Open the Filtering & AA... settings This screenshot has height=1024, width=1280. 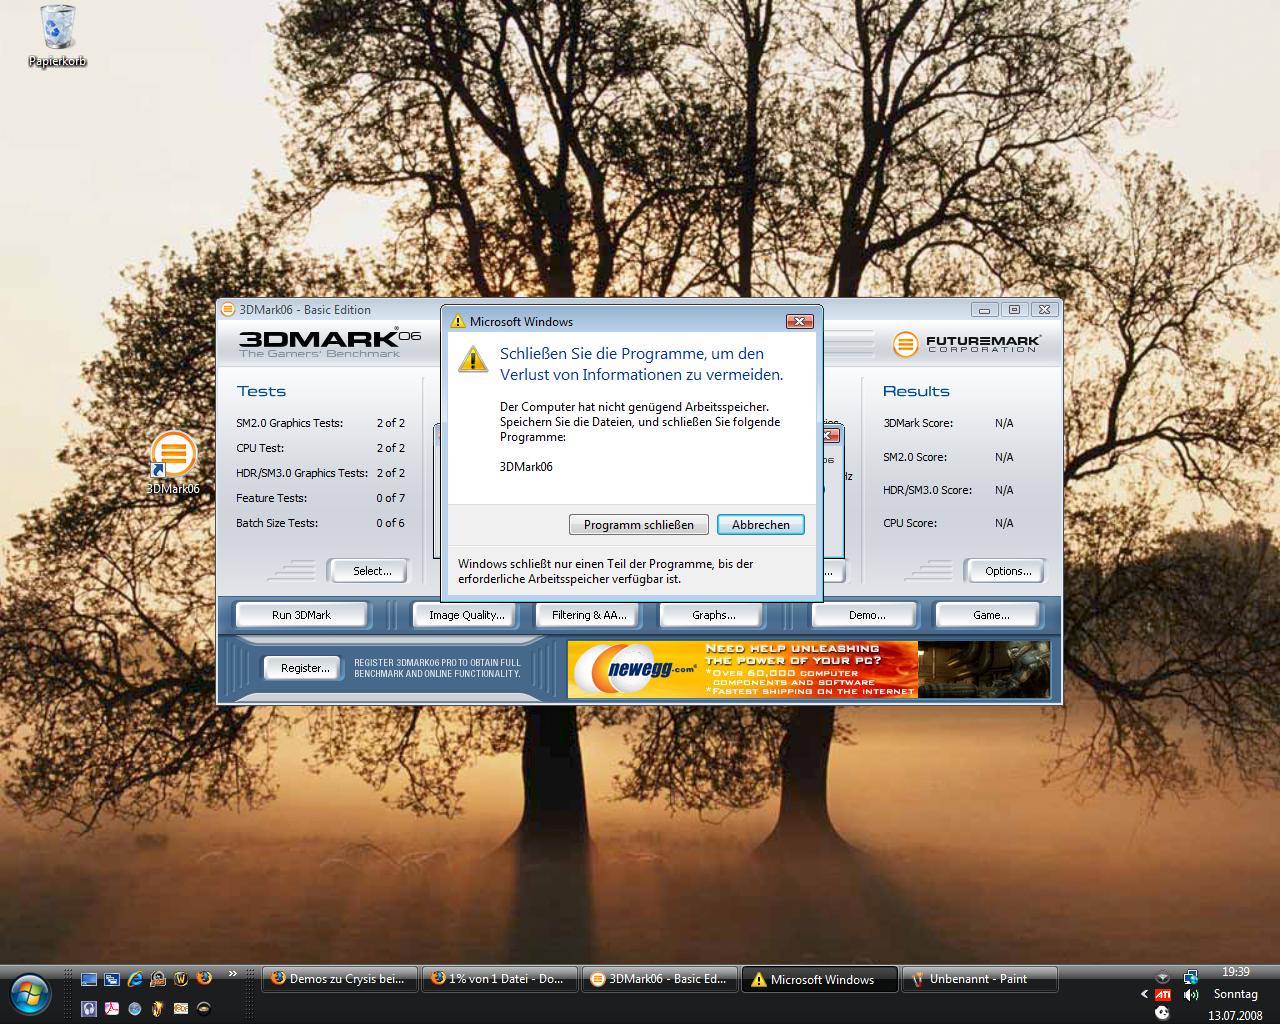(589, 615)
